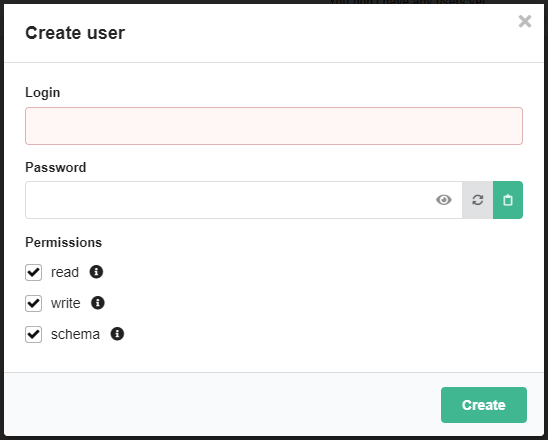The height and width of the screenshot is (440, 548).
Task: Regenerate a random password using the refresh icon
Action: (477, 200)
